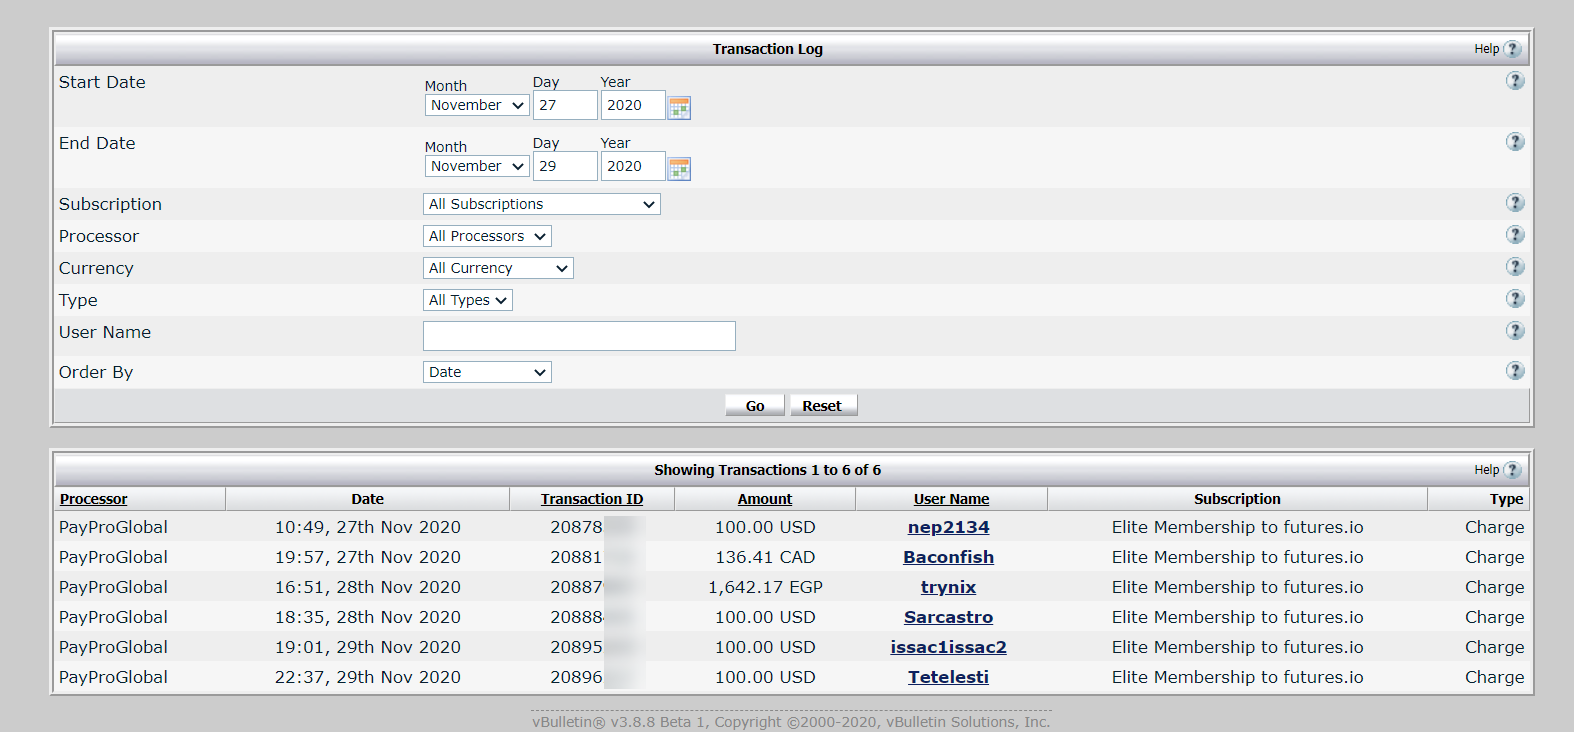
Task: Open user issac1issac2 profile link
Action: coord(949,647)
